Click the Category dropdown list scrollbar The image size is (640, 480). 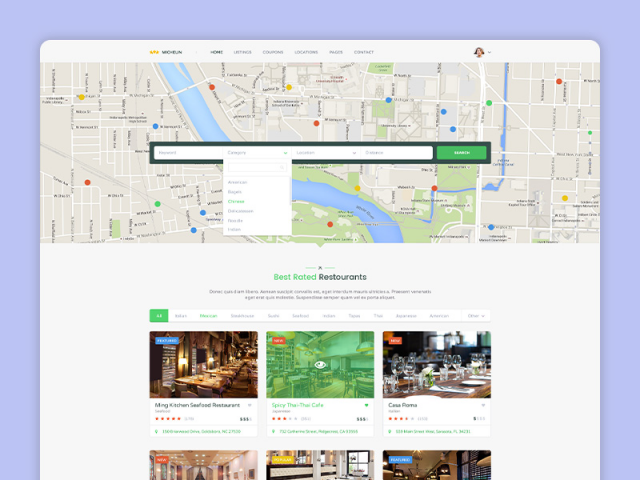tap(290, 191)
